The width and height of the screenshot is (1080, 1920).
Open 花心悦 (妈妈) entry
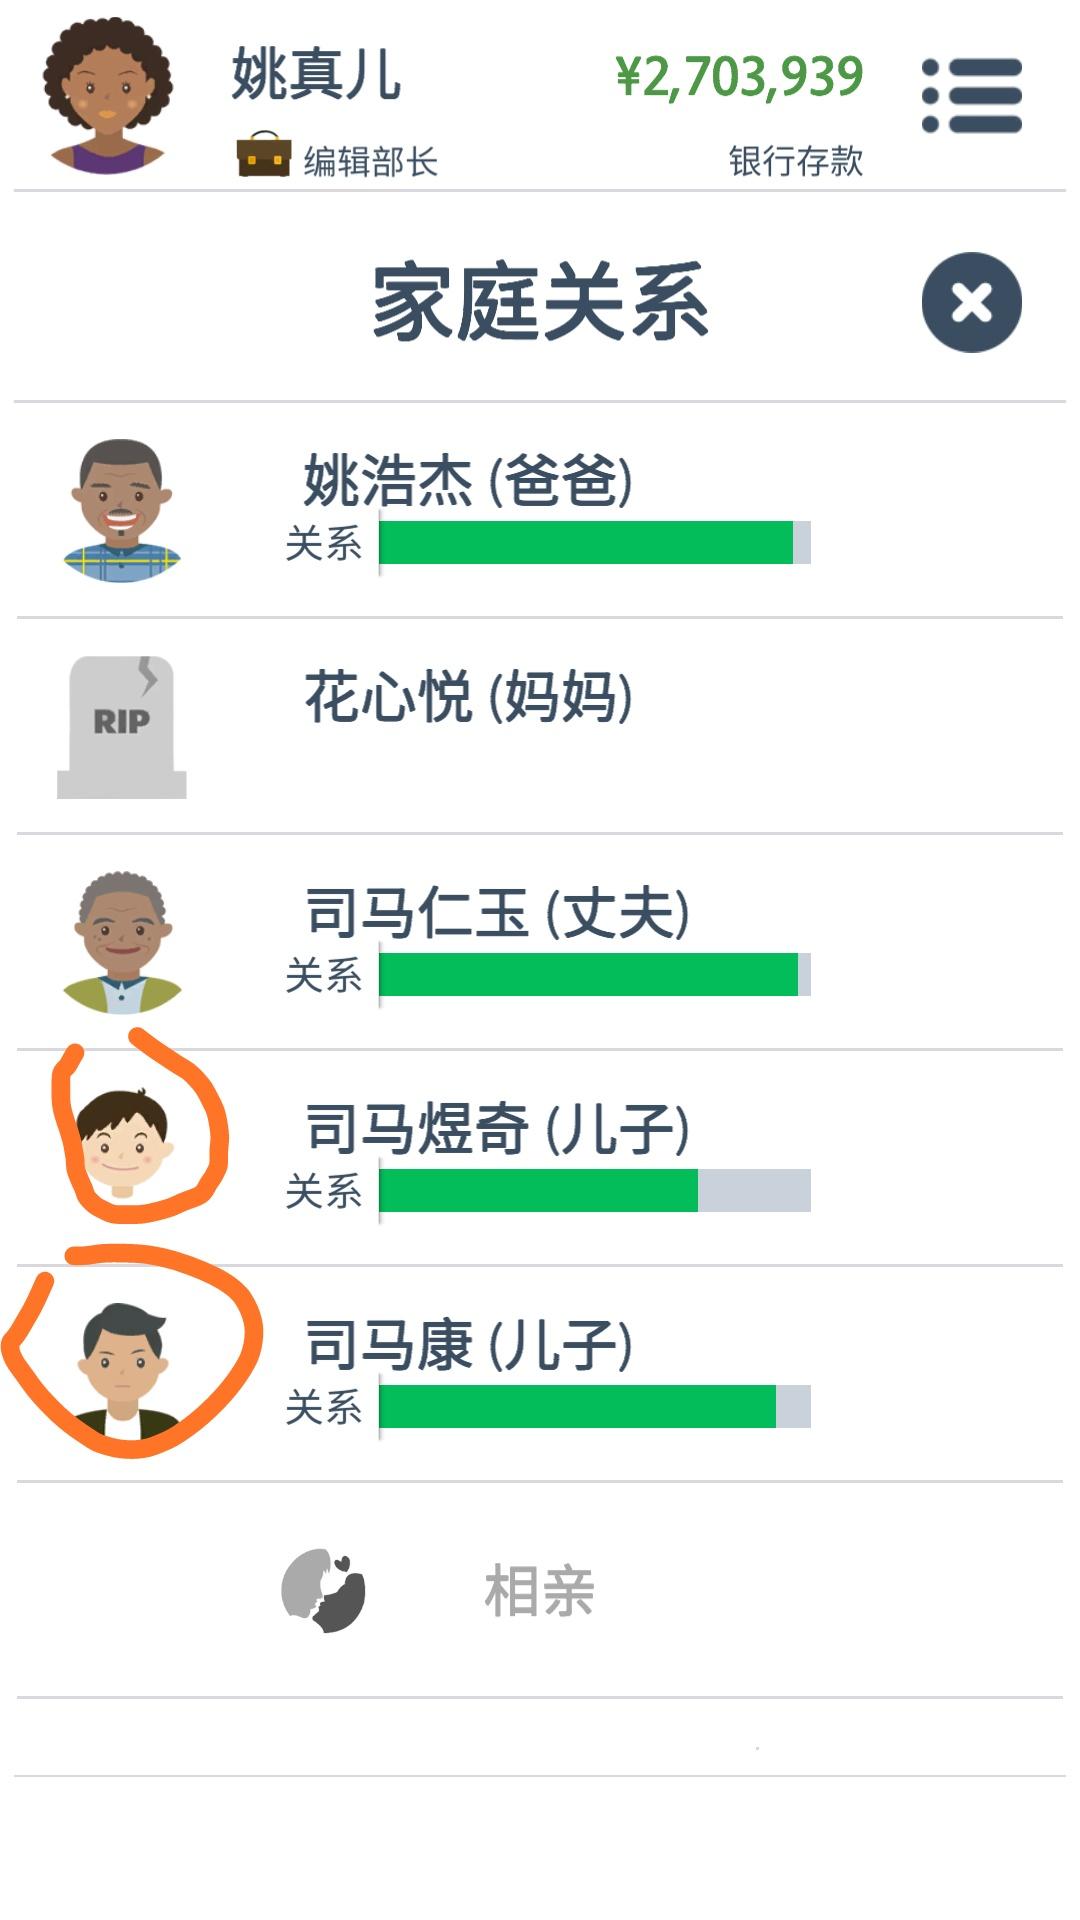[540, 726]
